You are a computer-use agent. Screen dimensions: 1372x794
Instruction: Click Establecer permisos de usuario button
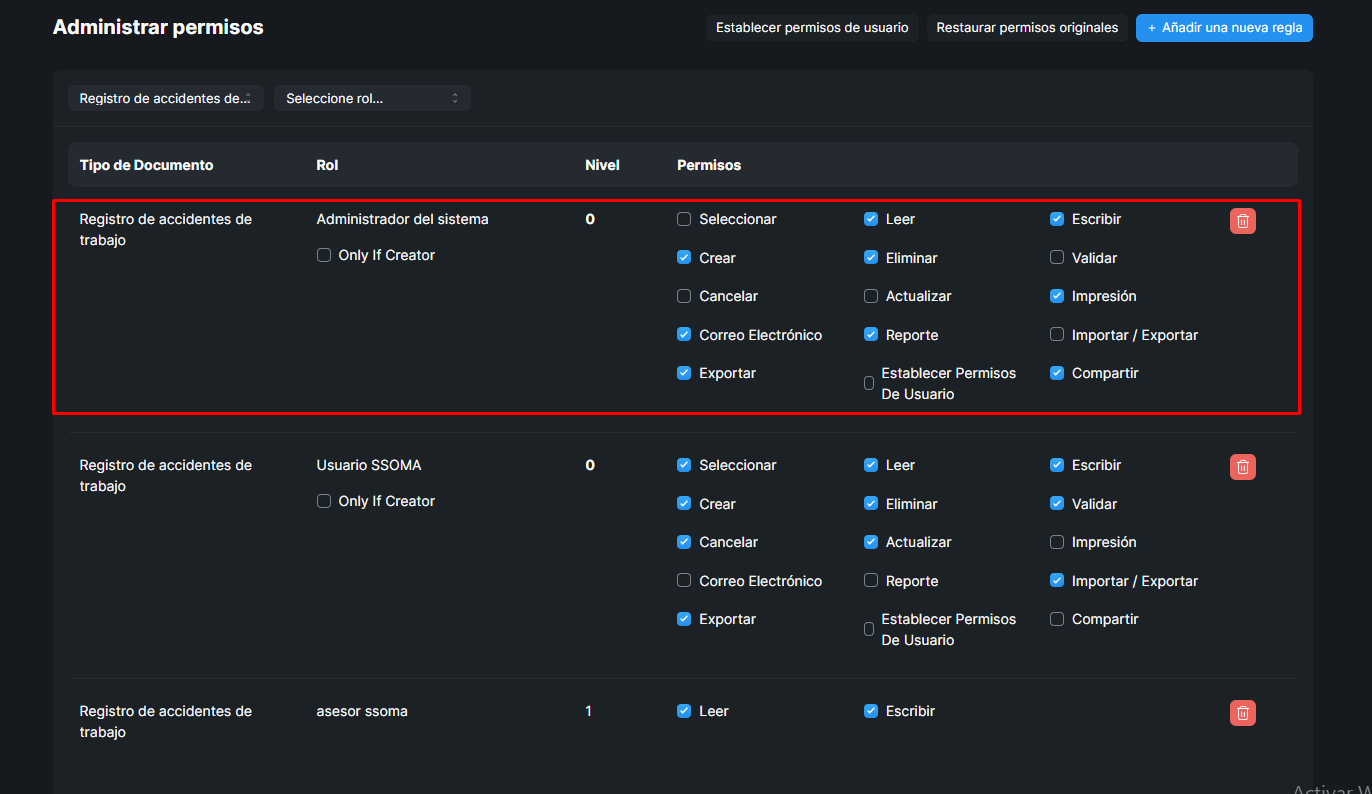[812, 28]
